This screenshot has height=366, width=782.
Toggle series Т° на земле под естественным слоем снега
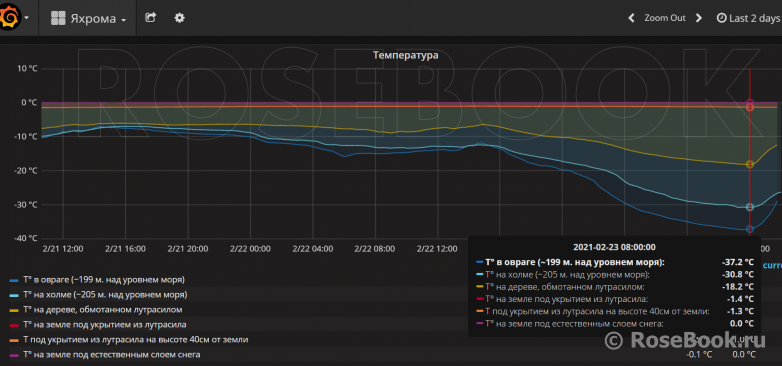tap(111, 355)
